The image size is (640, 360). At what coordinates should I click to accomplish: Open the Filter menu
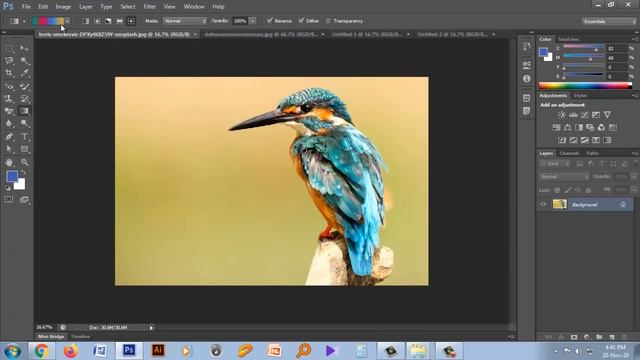[149, 7]
